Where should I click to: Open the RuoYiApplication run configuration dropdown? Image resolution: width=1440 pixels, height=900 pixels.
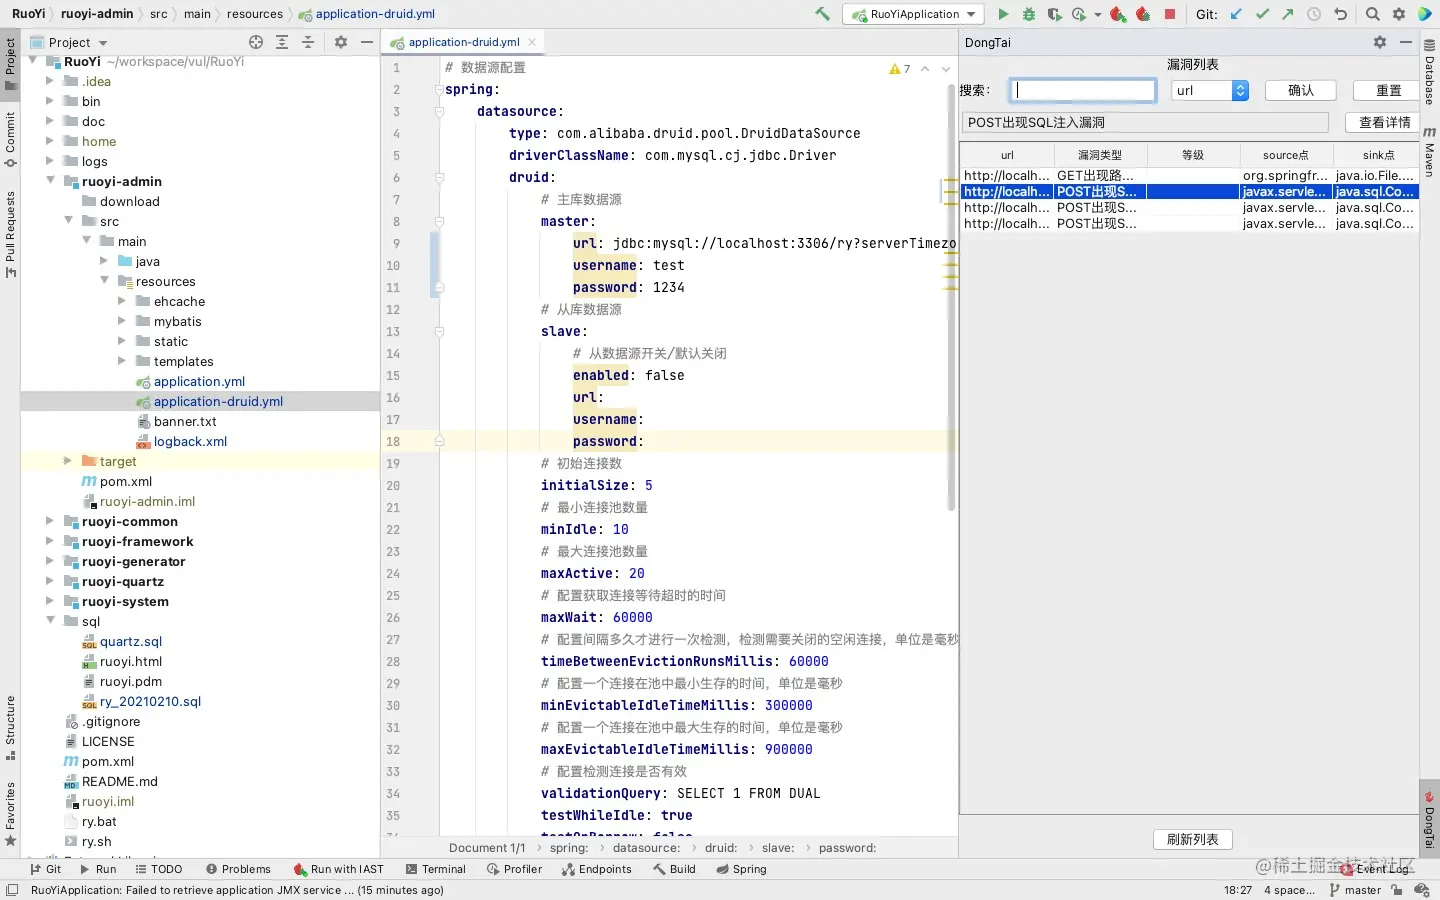tap(914, 14)
